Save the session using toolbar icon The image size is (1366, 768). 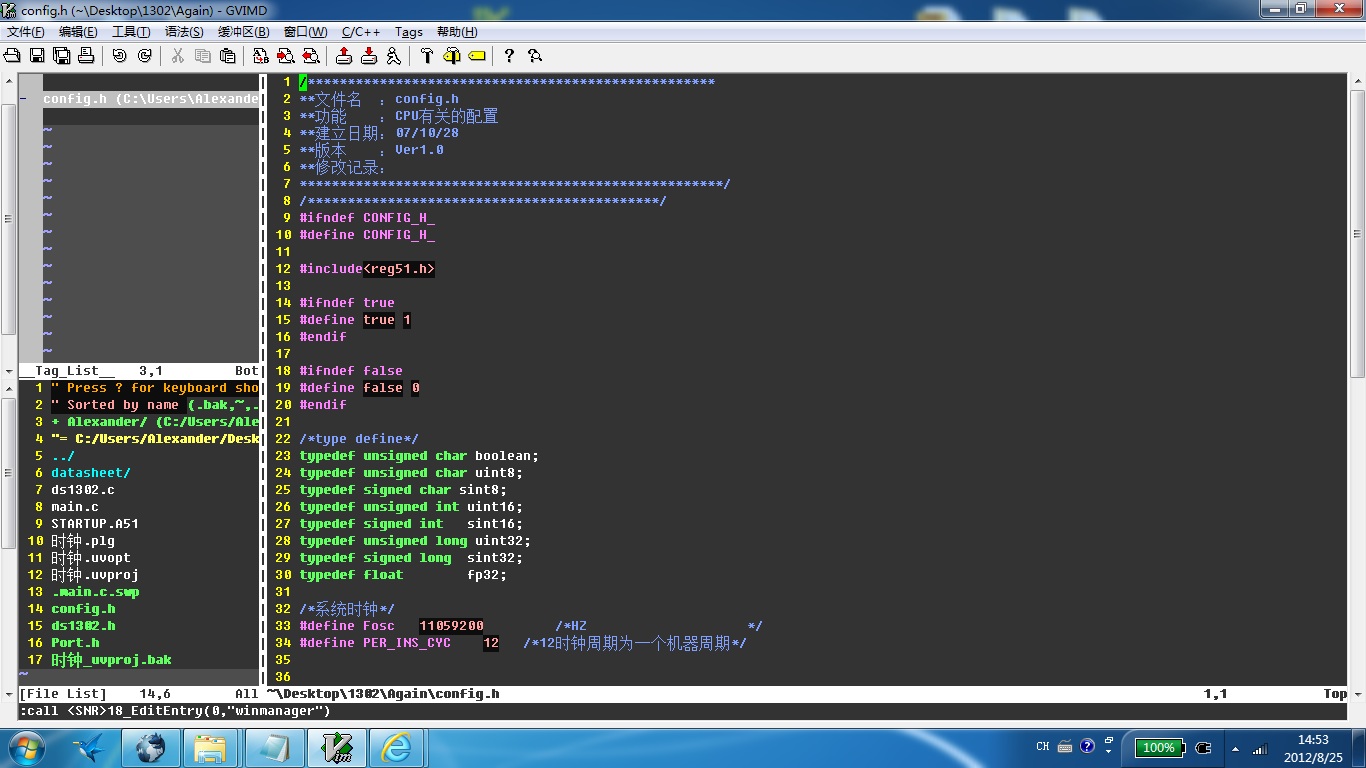368,56
